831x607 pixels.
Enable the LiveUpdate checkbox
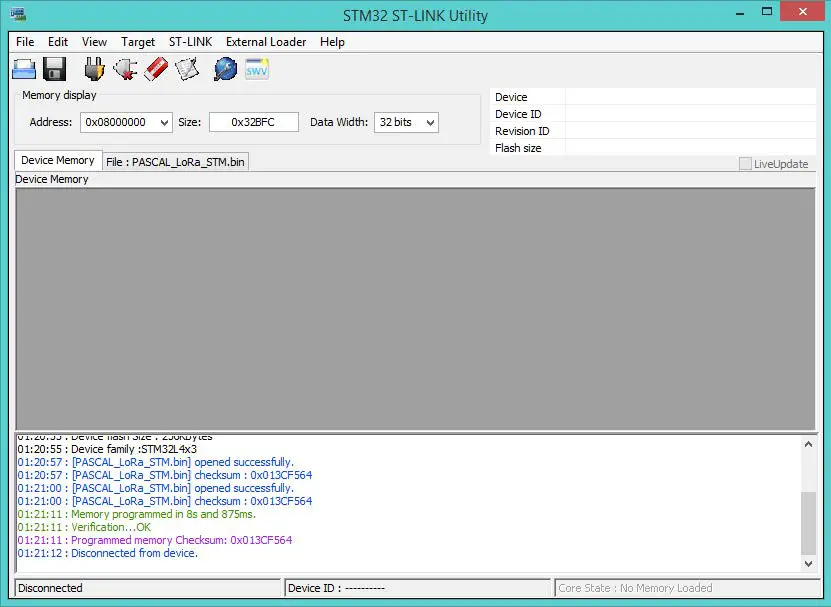coord(745,164)
